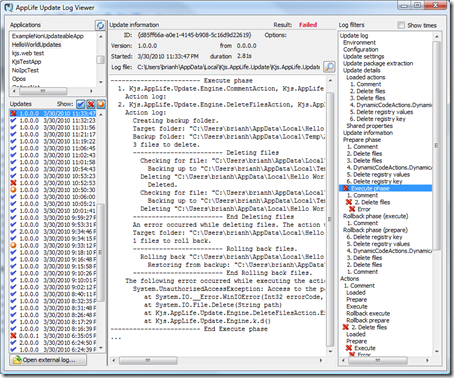Viewport: 454px width, 378px height.
Task: Click the Log file path field
Action: [x=228, y=67]
